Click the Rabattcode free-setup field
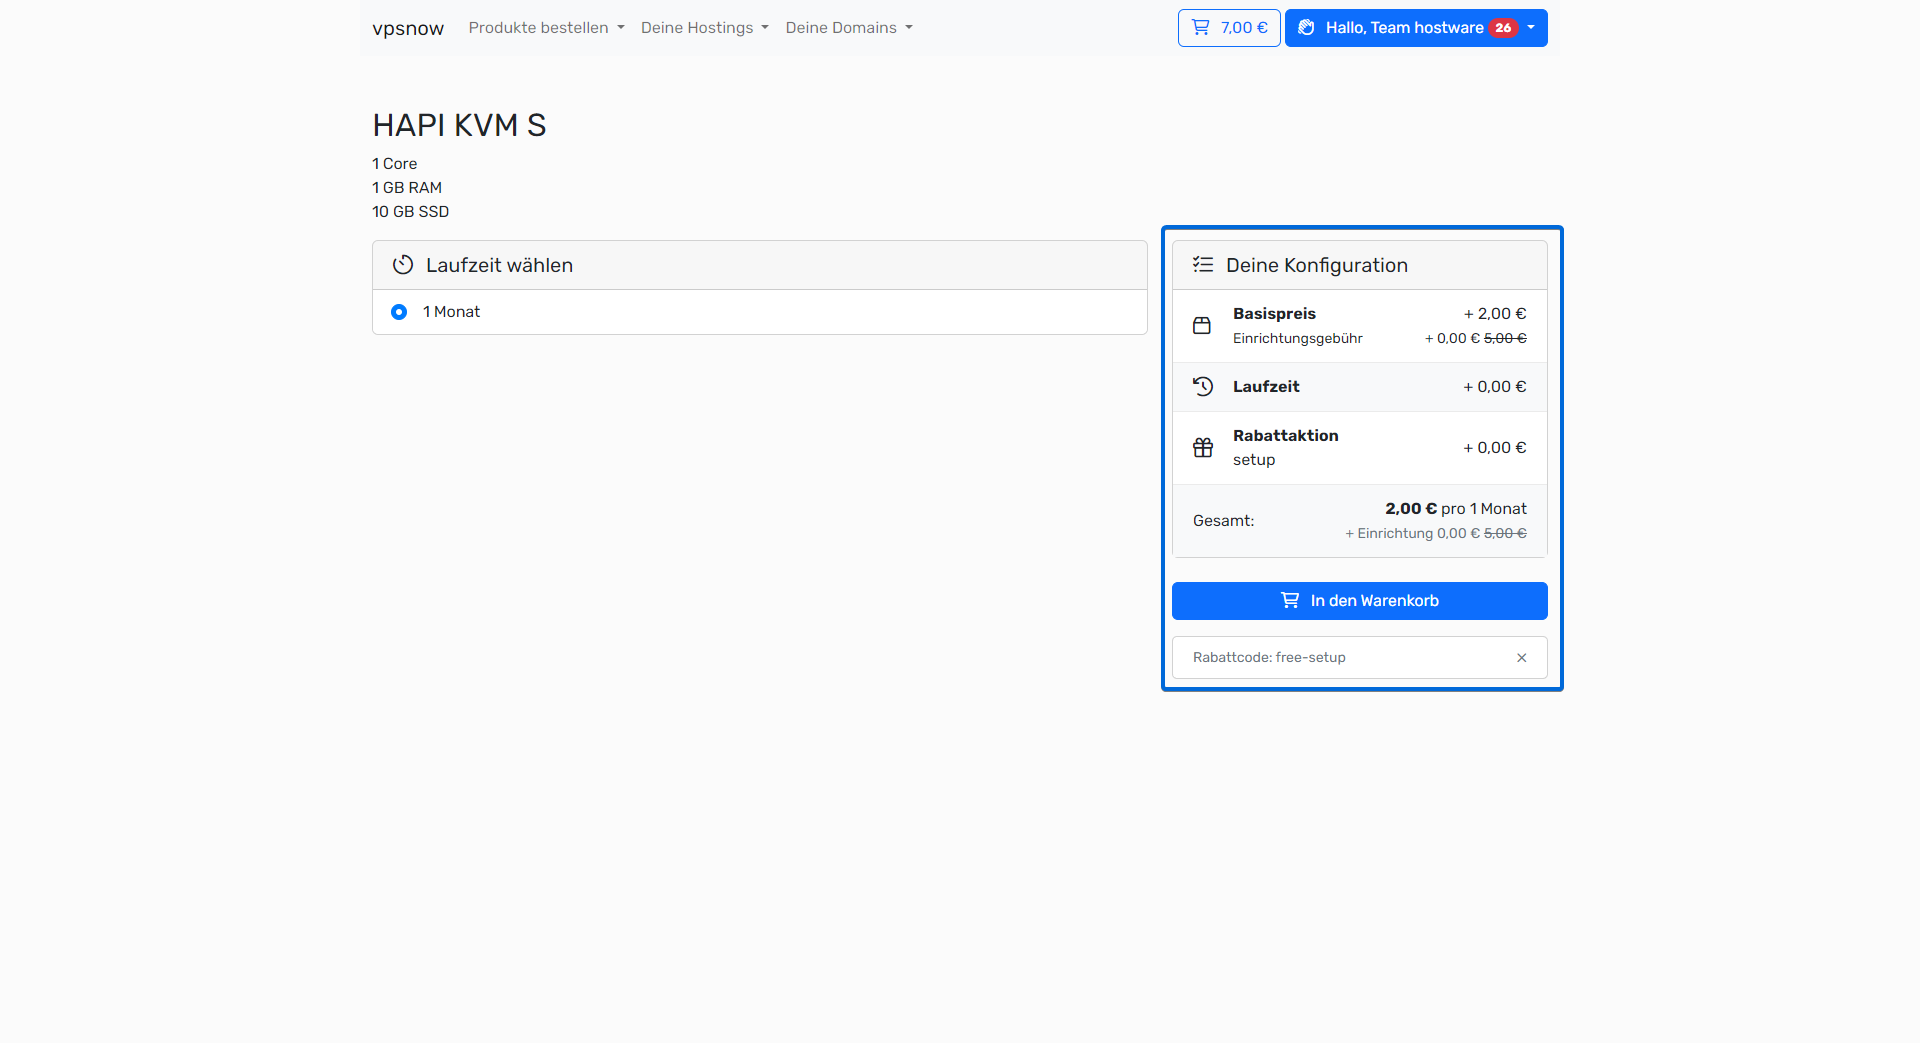1920x1043 pixels. 1340,658
